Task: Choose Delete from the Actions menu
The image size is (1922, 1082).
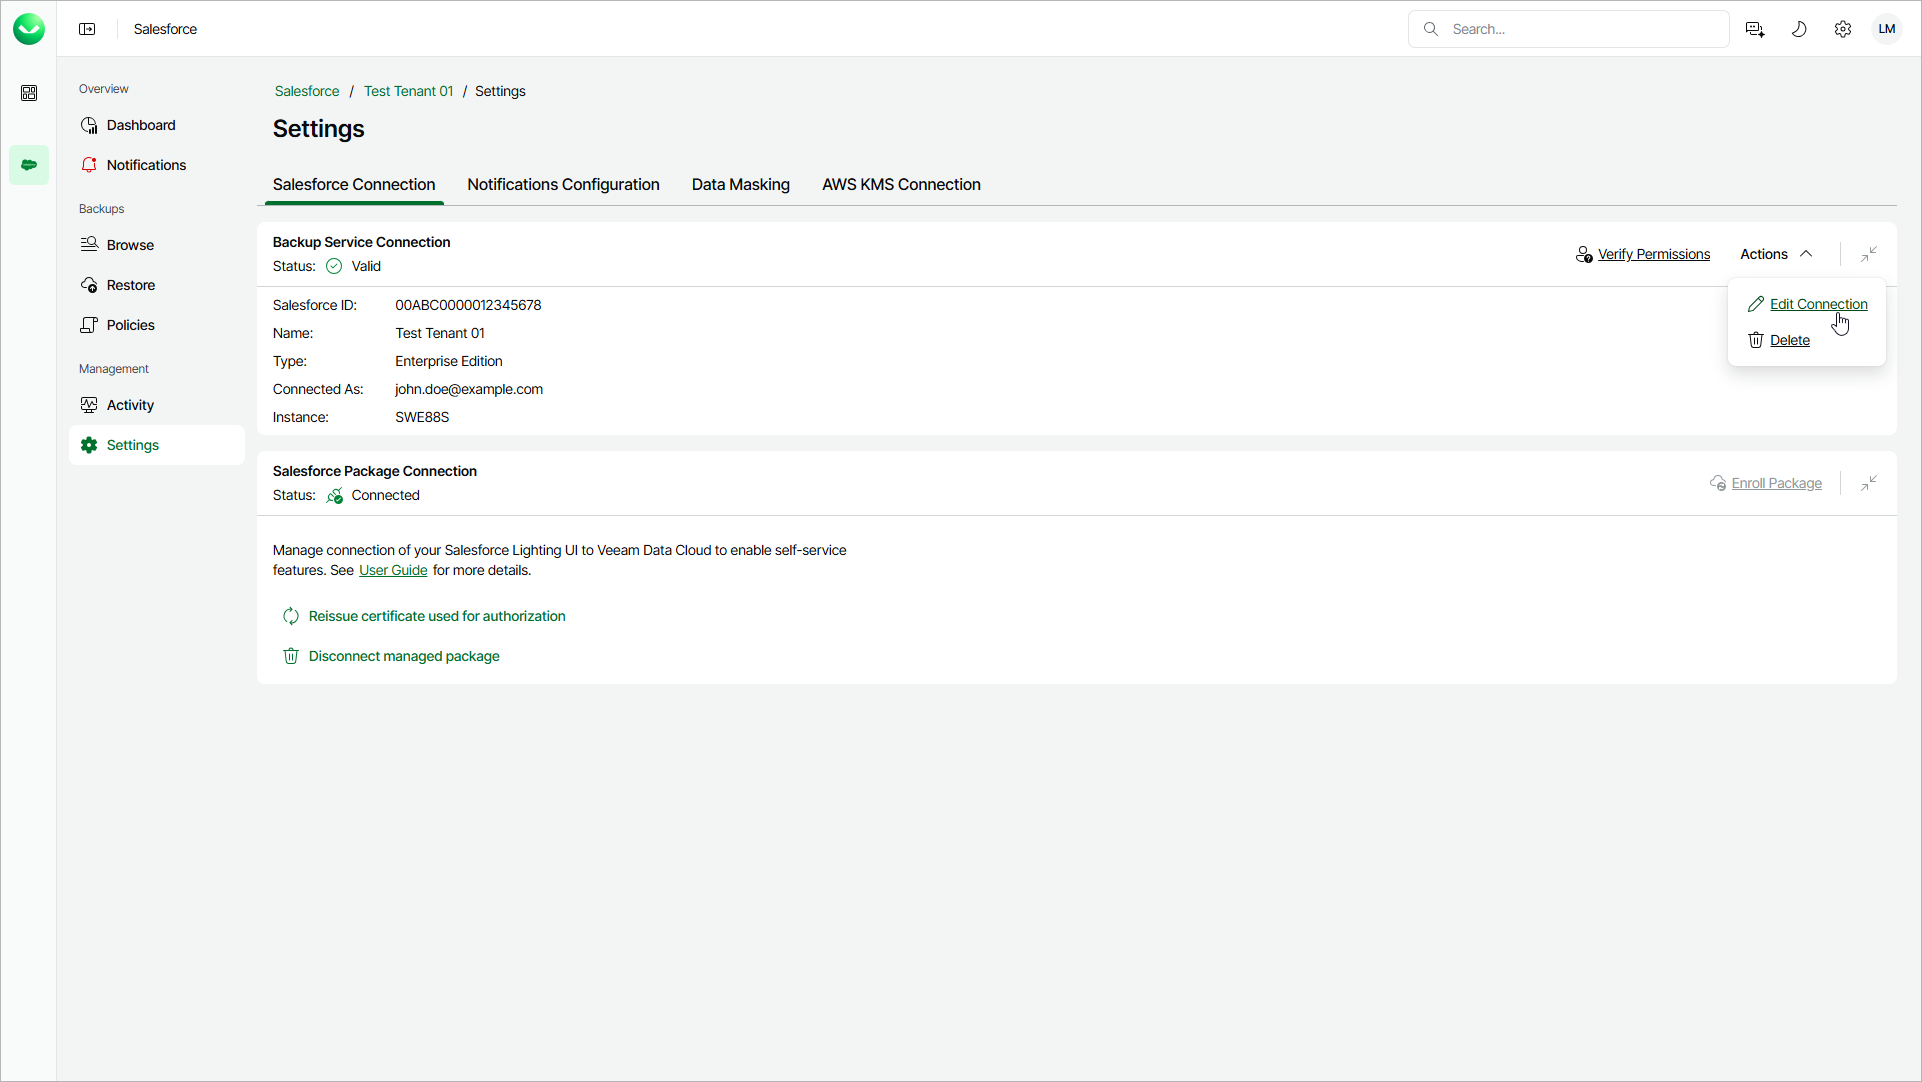Action: (1789, 340)
